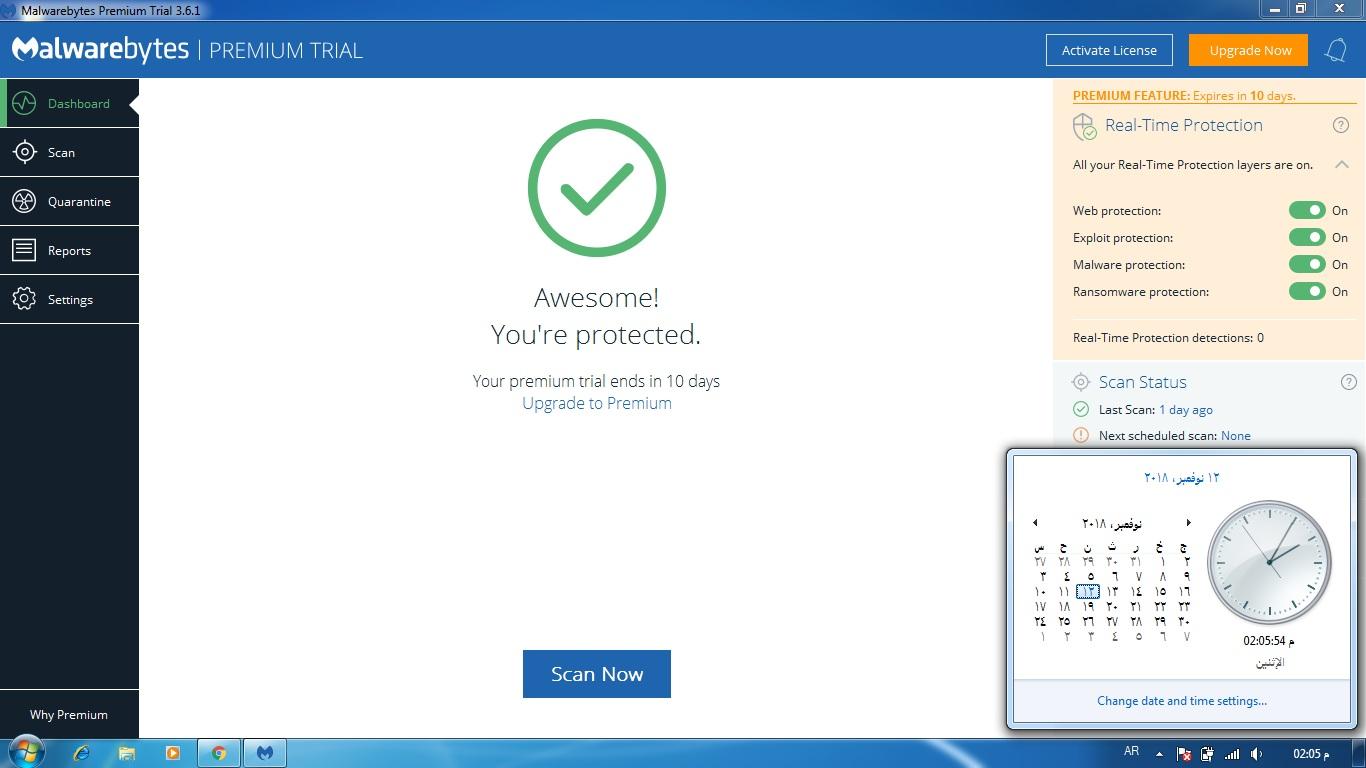Select day ٣٠ on the last November row
This screenshot has height=768, width=1366.
click(x=1184, y=621)
